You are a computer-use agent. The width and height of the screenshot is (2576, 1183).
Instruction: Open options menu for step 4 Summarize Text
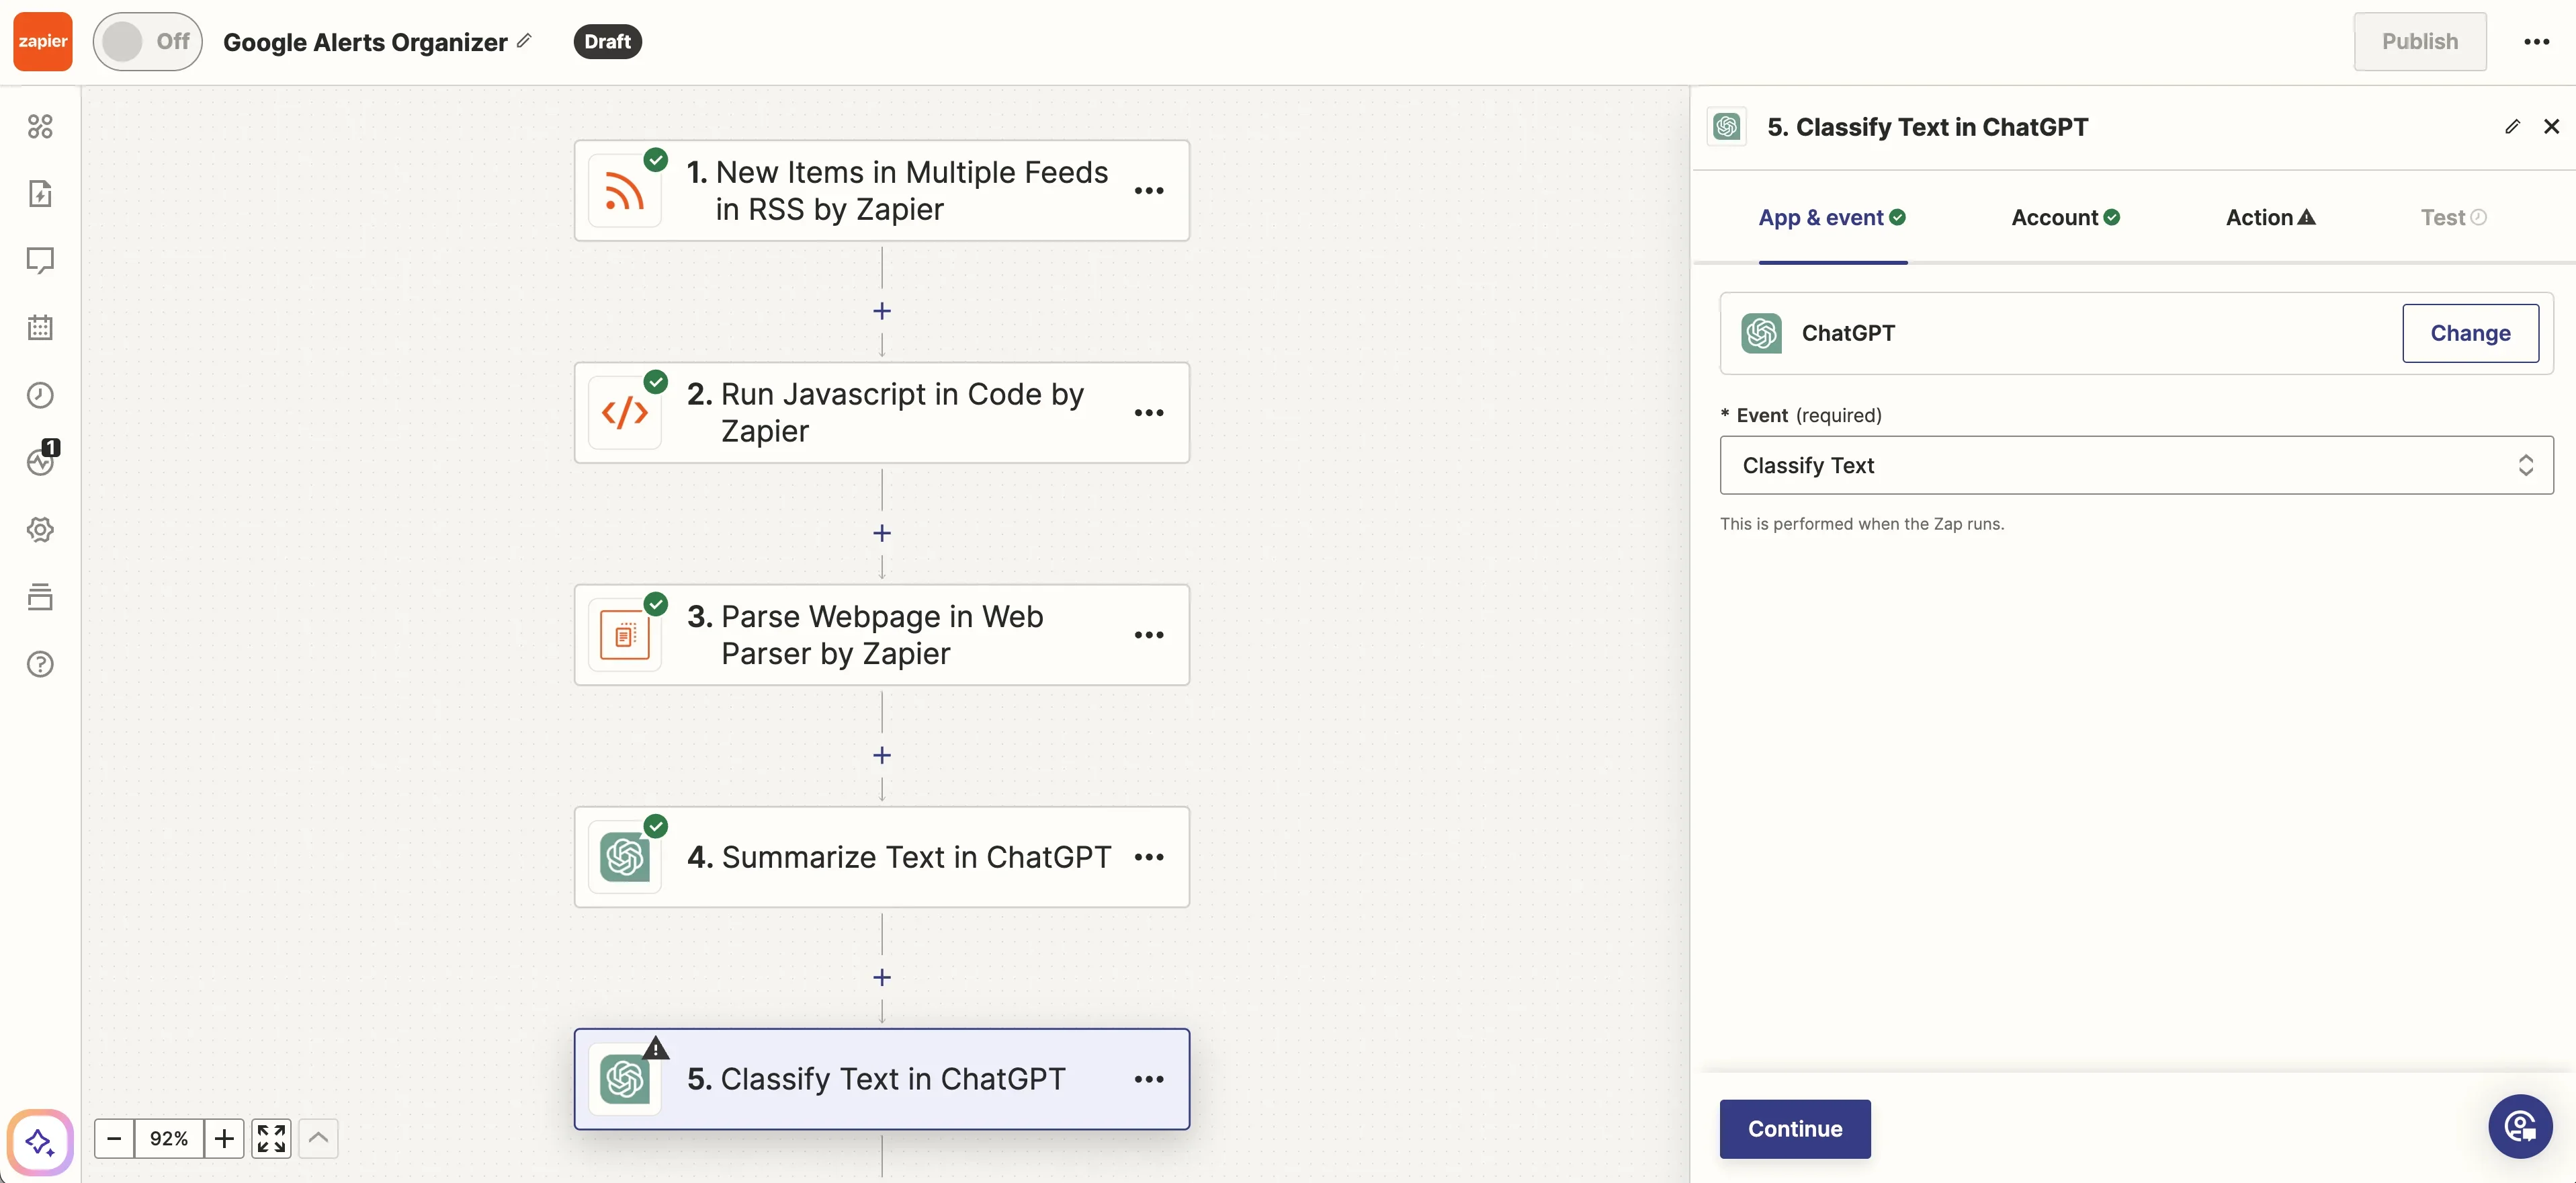coord(1149,857)
